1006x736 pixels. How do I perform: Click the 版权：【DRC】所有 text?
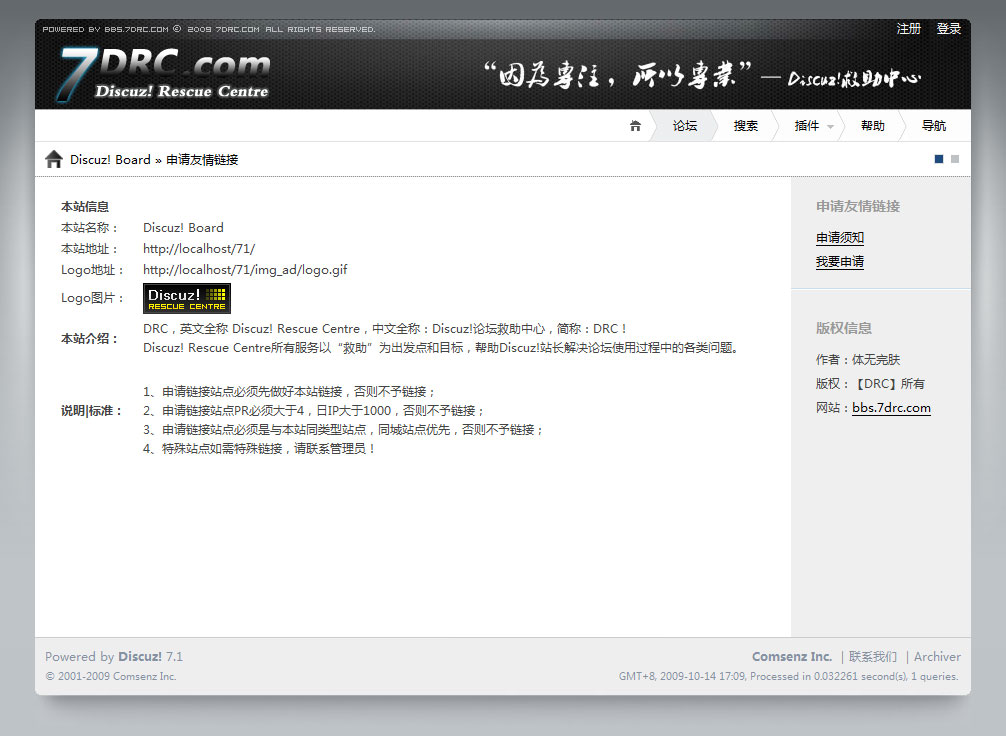tap(870, 384)
